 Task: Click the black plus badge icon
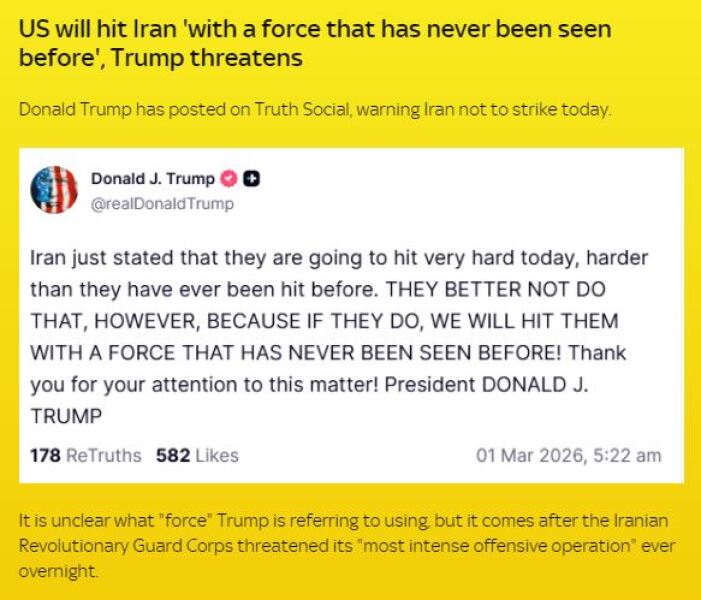coord(252,179)
